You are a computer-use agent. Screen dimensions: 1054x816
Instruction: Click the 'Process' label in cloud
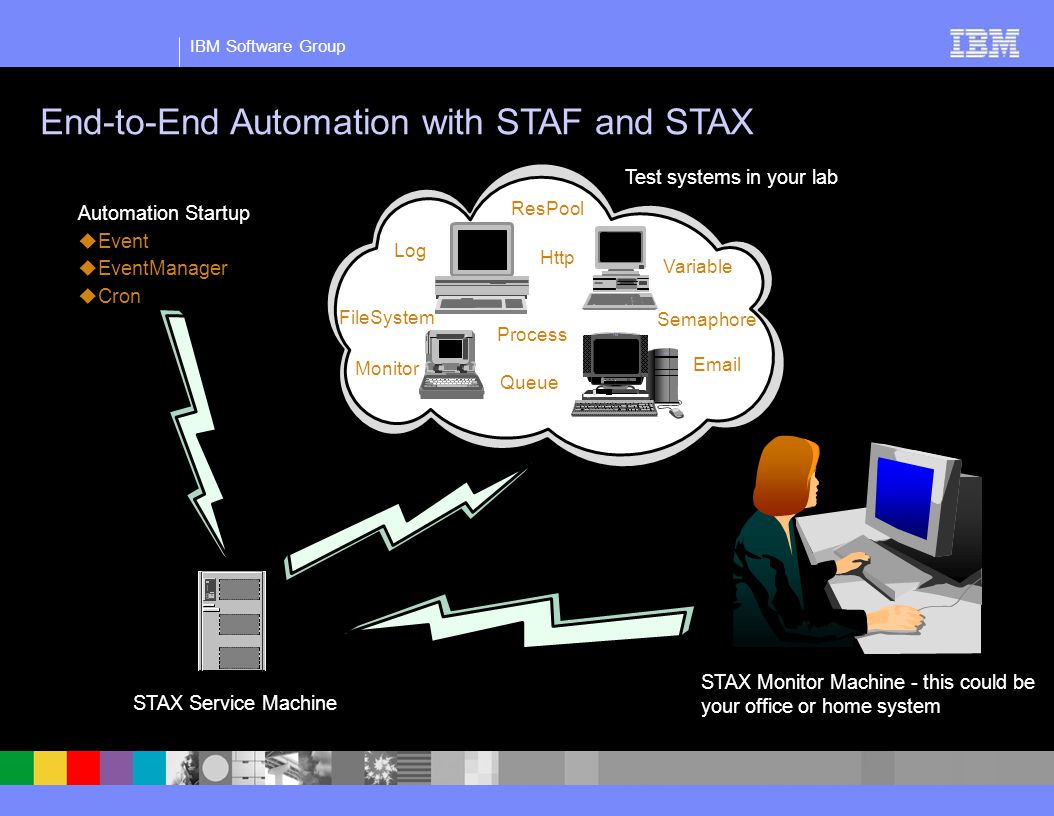coord(532,335)
